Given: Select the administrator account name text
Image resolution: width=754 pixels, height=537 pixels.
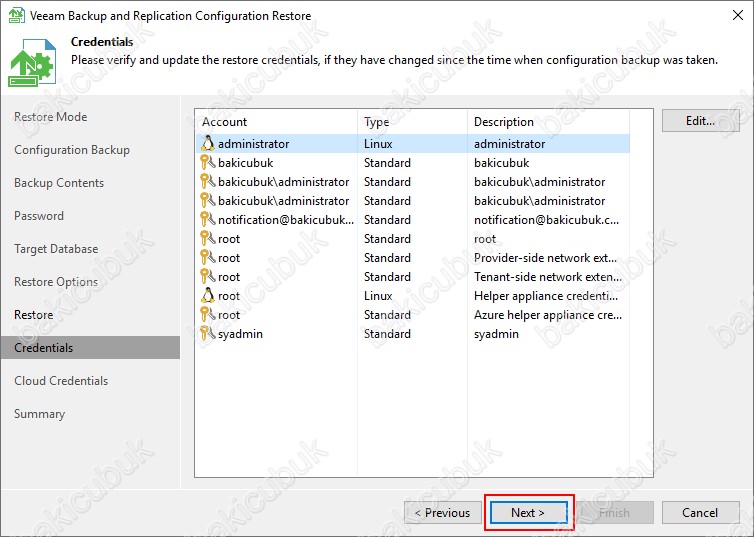Looking at the screenshot, I should (x=253, y=144).
